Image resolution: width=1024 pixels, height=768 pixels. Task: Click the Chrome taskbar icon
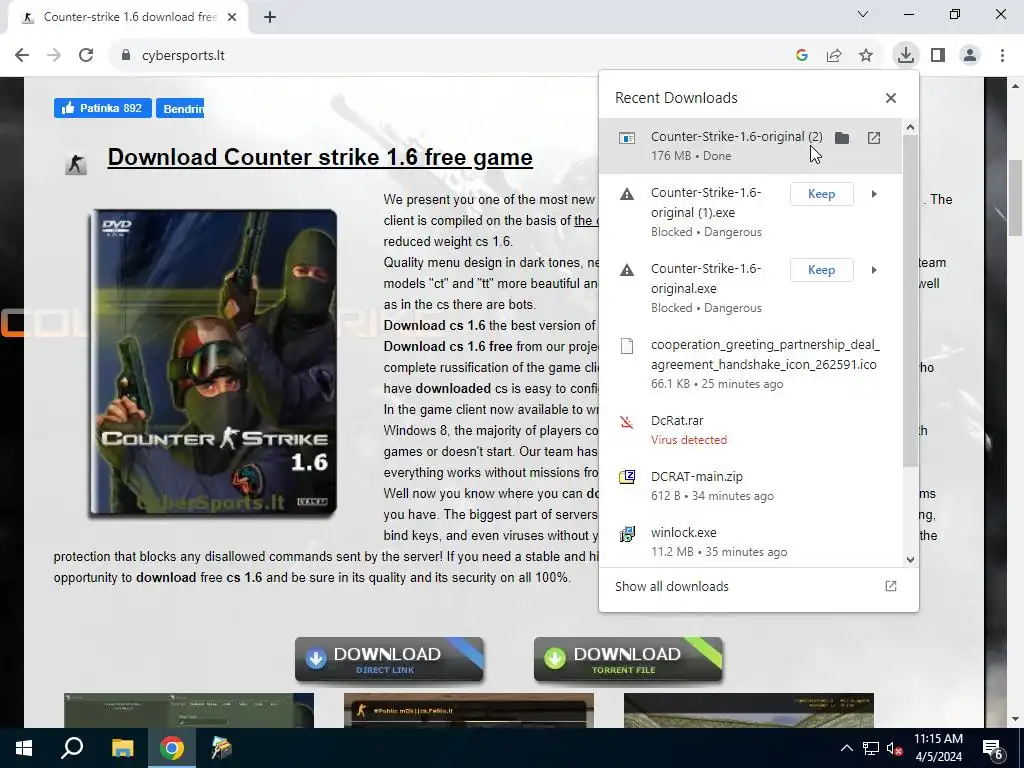coord(172,748)
